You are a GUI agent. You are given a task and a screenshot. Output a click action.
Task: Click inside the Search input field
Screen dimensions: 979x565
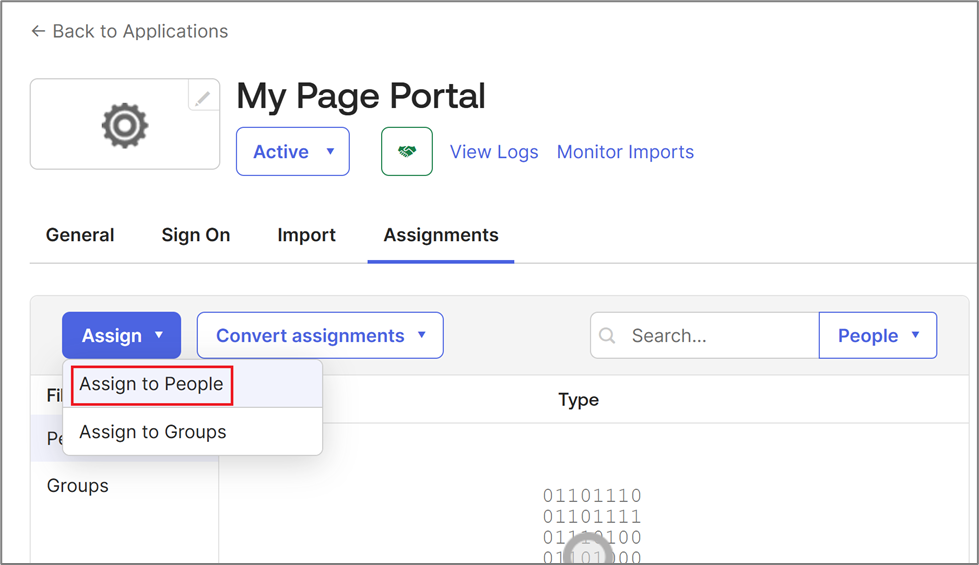tap(718, 336)
